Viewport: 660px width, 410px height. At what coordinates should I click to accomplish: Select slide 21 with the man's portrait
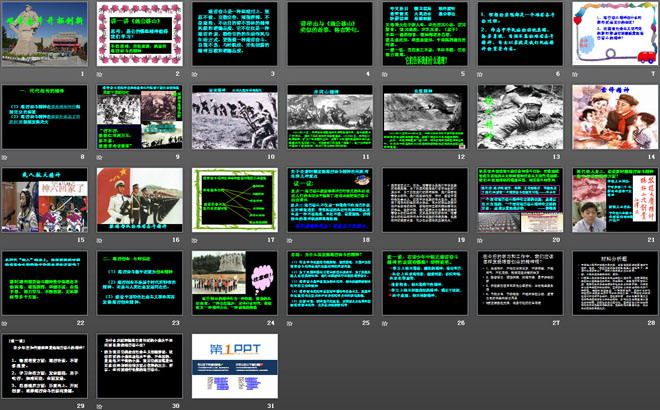pos(615,200)
